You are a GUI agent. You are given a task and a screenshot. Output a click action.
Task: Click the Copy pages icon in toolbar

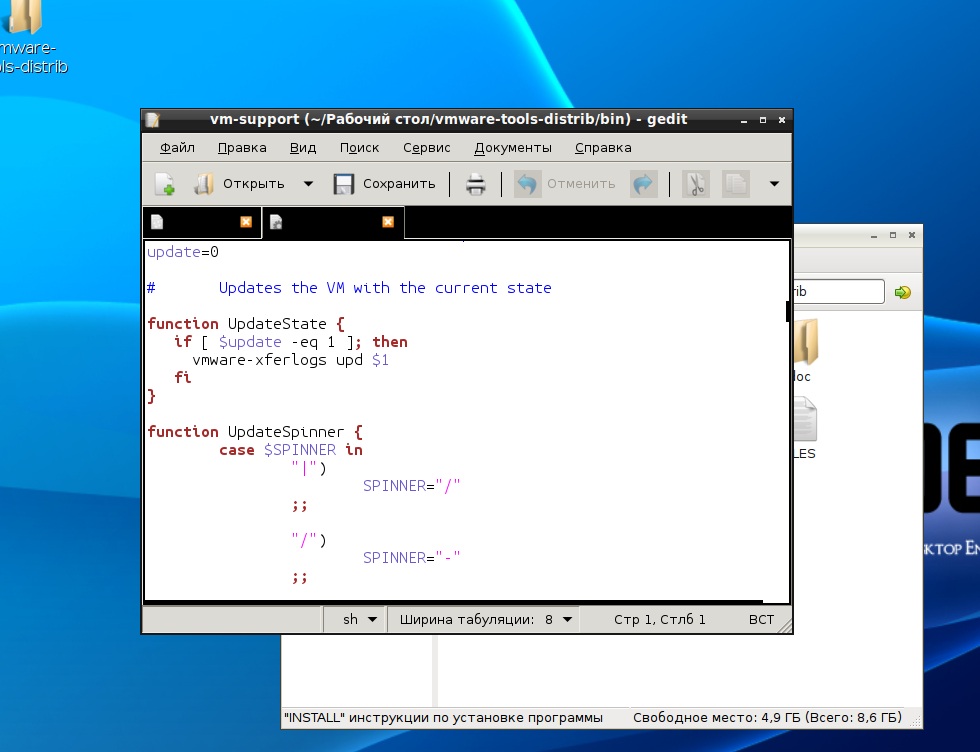[x=735, y=184]
